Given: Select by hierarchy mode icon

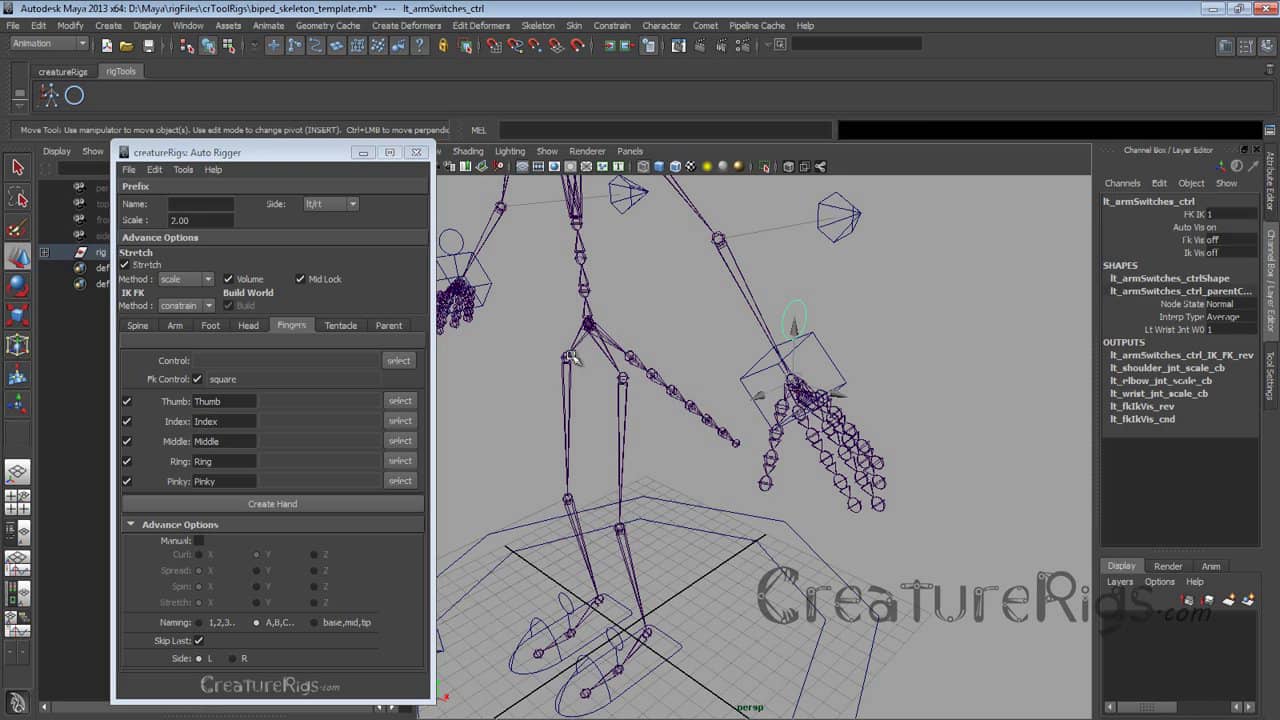Looking at the screenshot, I should click(x=187, y=45).
